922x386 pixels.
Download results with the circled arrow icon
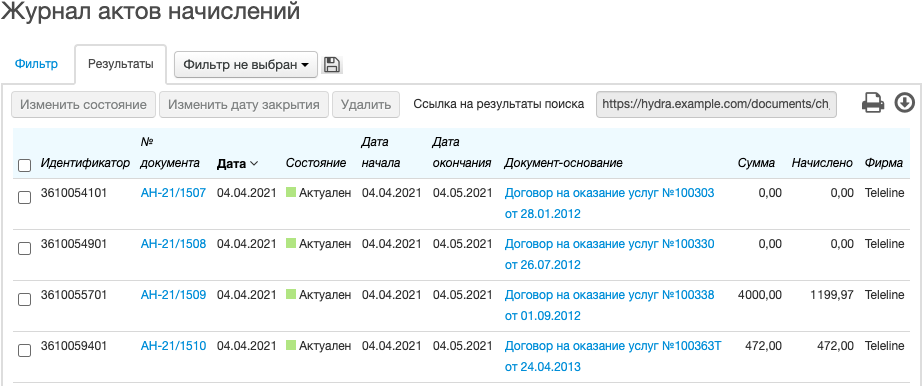tap(904, 103)
